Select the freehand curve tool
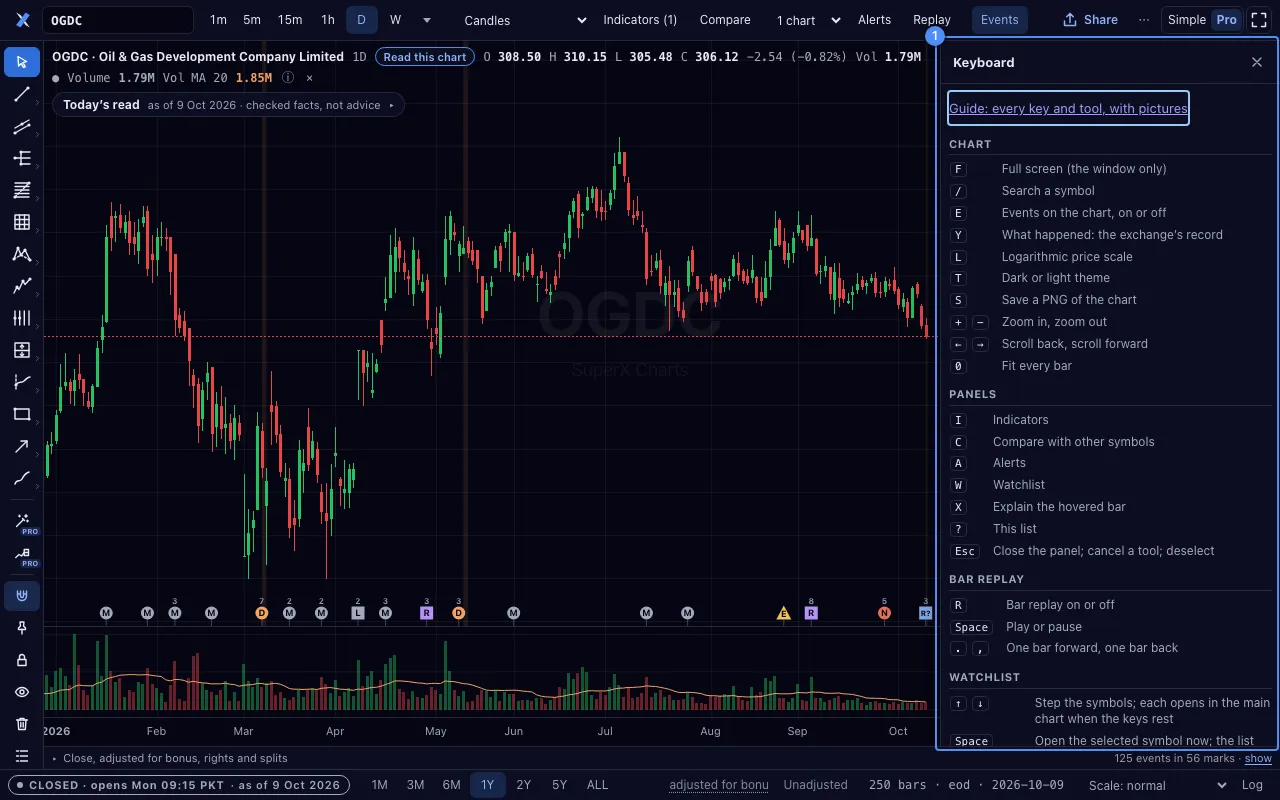 tap(22, 478)
